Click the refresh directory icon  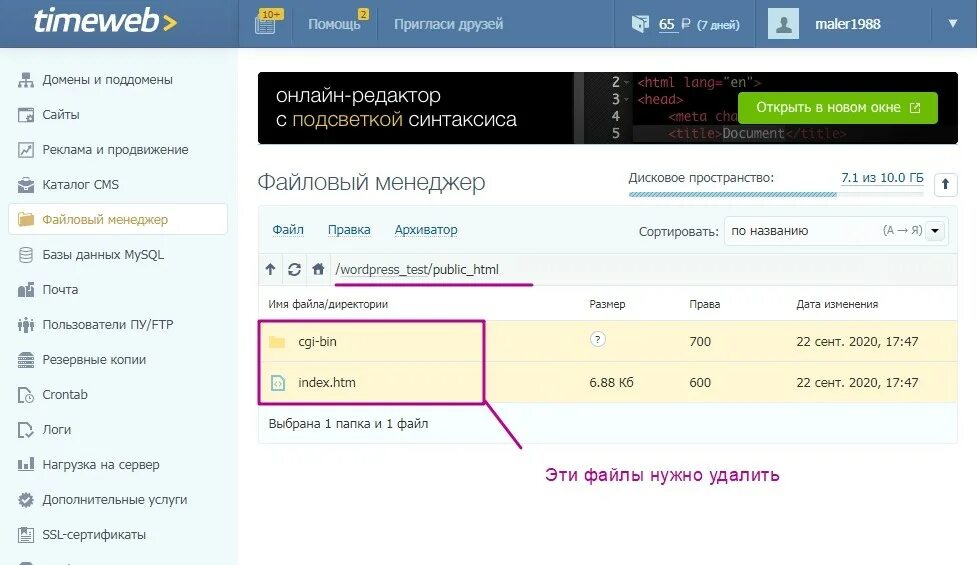click(294, 269)
